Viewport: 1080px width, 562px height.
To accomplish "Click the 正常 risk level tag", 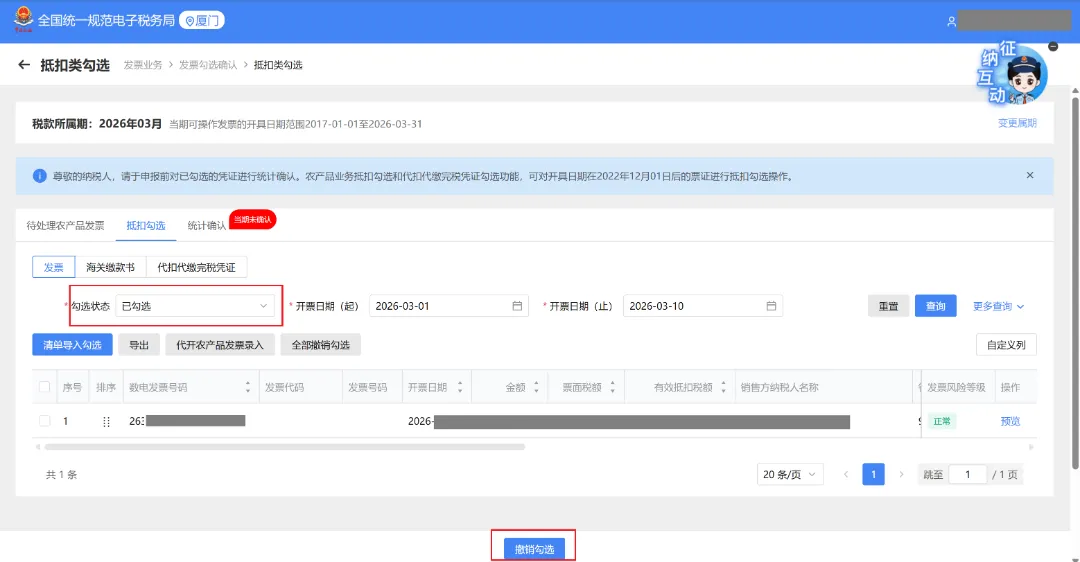I will [942, 422].
